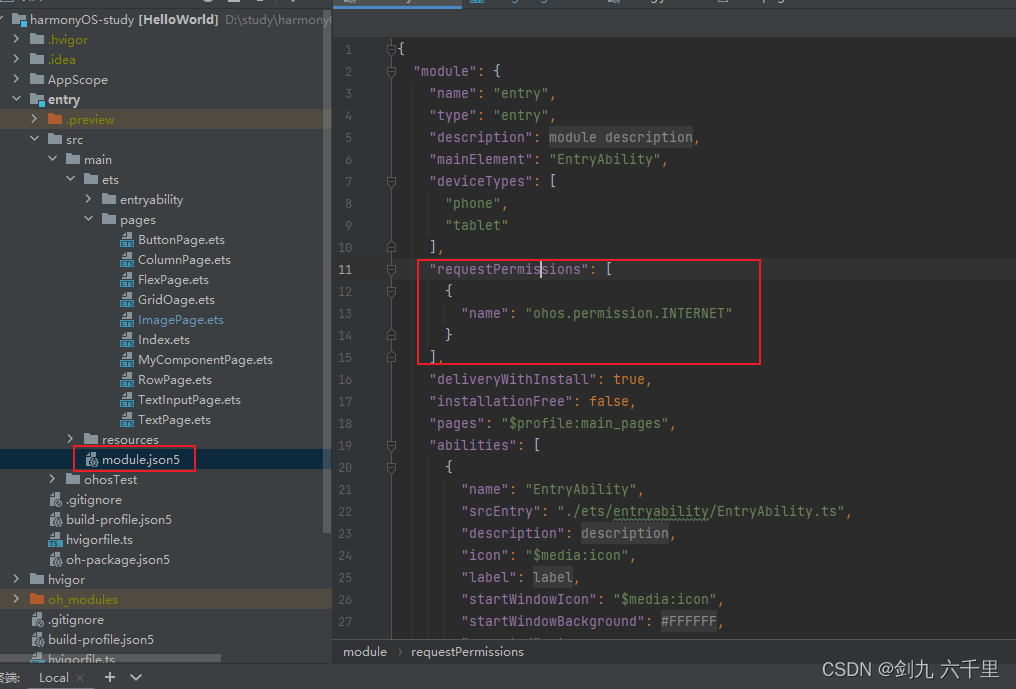This screenshot has width=1016, height=689.
Task: Click the oh-package.json5 file icon
Action: coord(56,560)
